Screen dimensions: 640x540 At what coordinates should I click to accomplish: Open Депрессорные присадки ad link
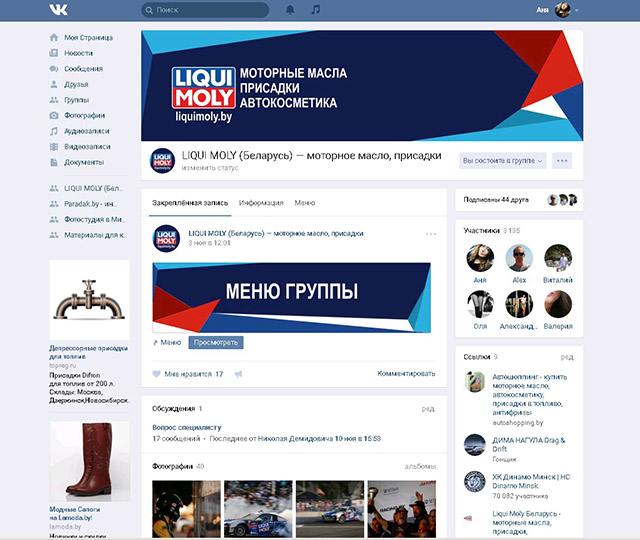click(x=89, y=352)
